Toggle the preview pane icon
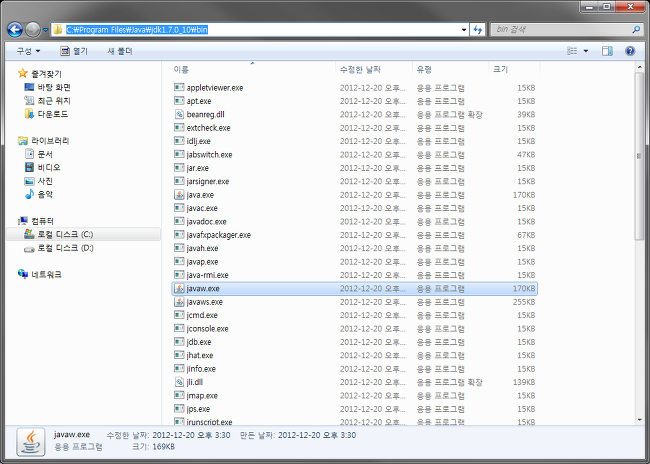The width and height of the screenshot is (650, 464). coord(607,51)
